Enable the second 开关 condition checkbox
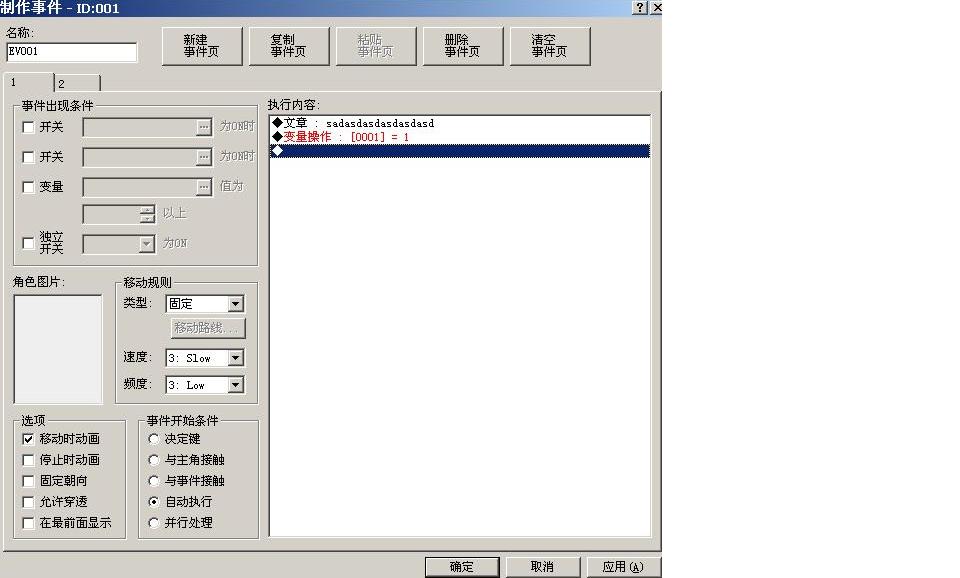Viewport: 960px width, 578px height. point(28,157)
